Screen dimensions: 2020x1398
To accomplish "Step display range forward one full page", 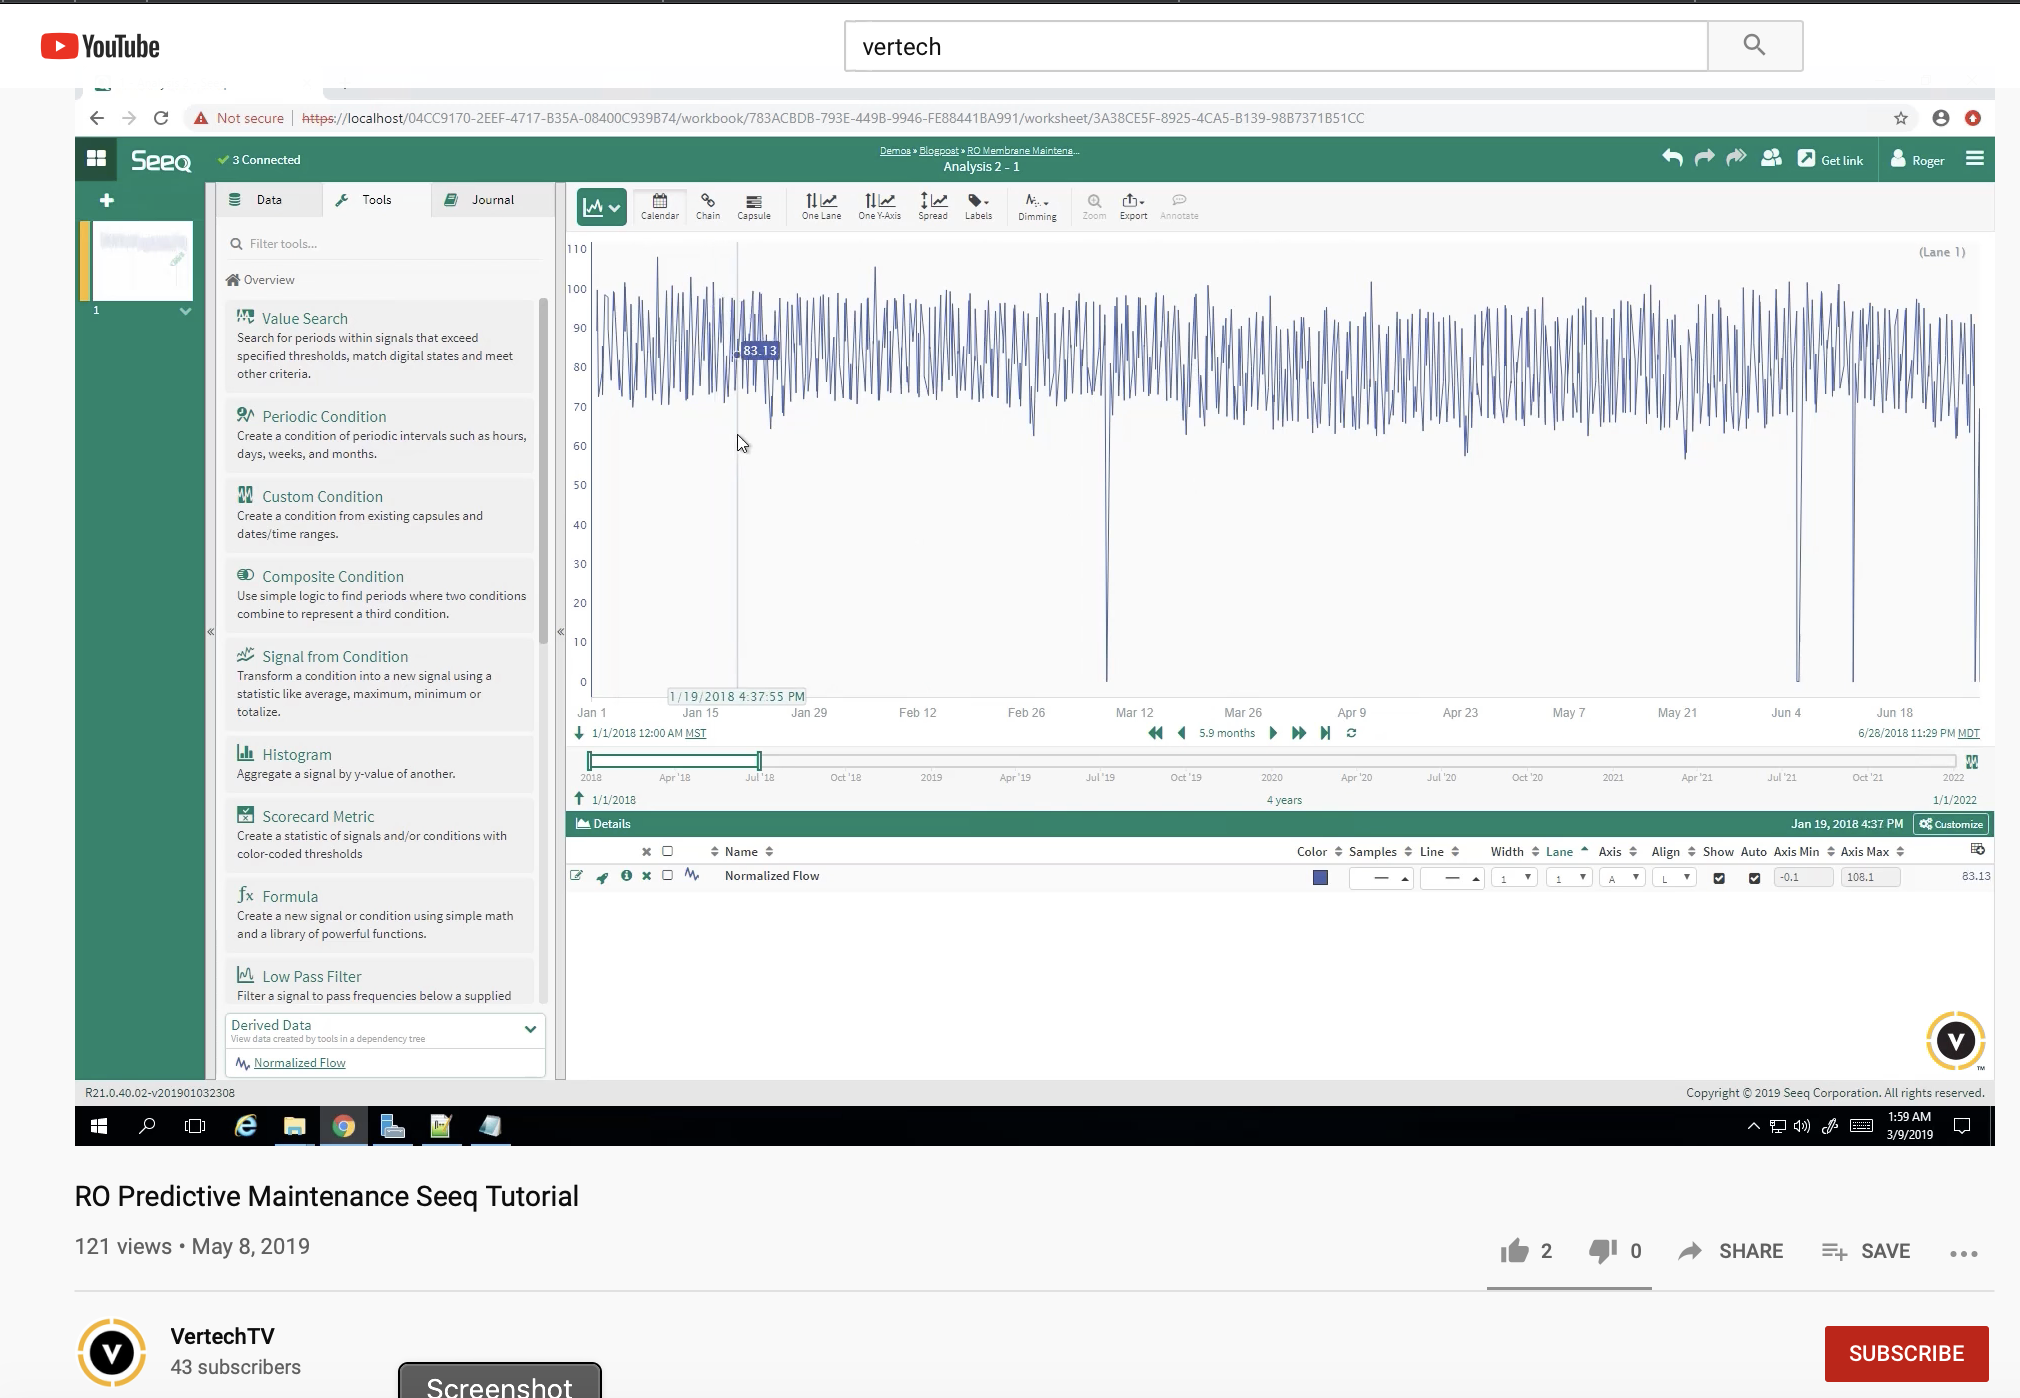I will (x=1298, y=733).
